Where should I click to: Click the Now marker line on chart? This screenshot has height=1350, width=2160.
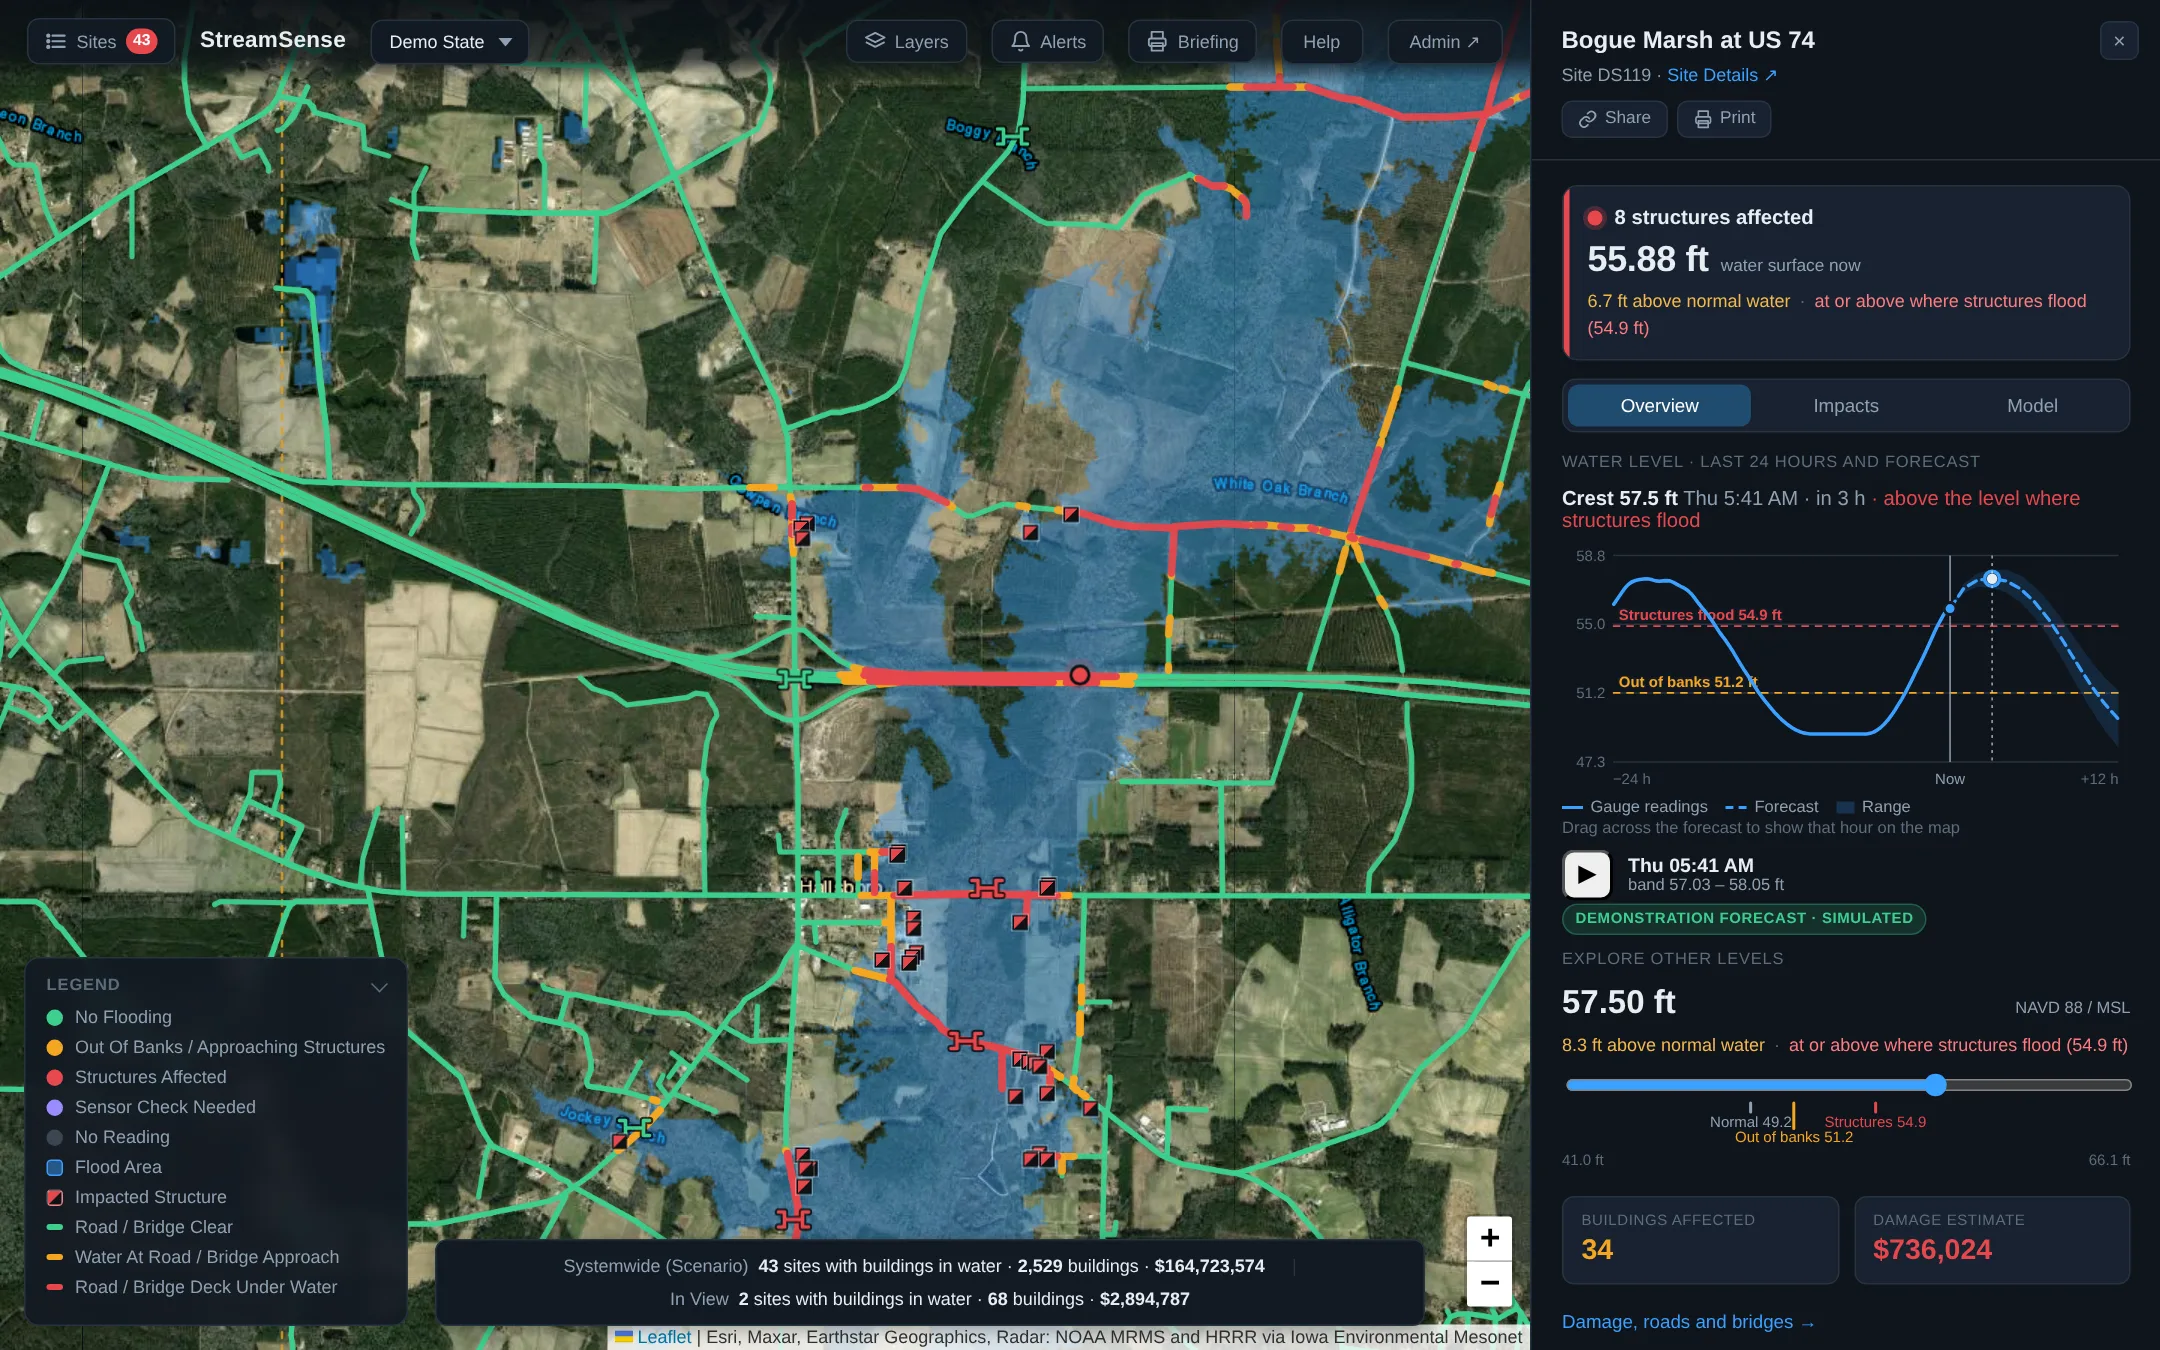coord(1950,660)
